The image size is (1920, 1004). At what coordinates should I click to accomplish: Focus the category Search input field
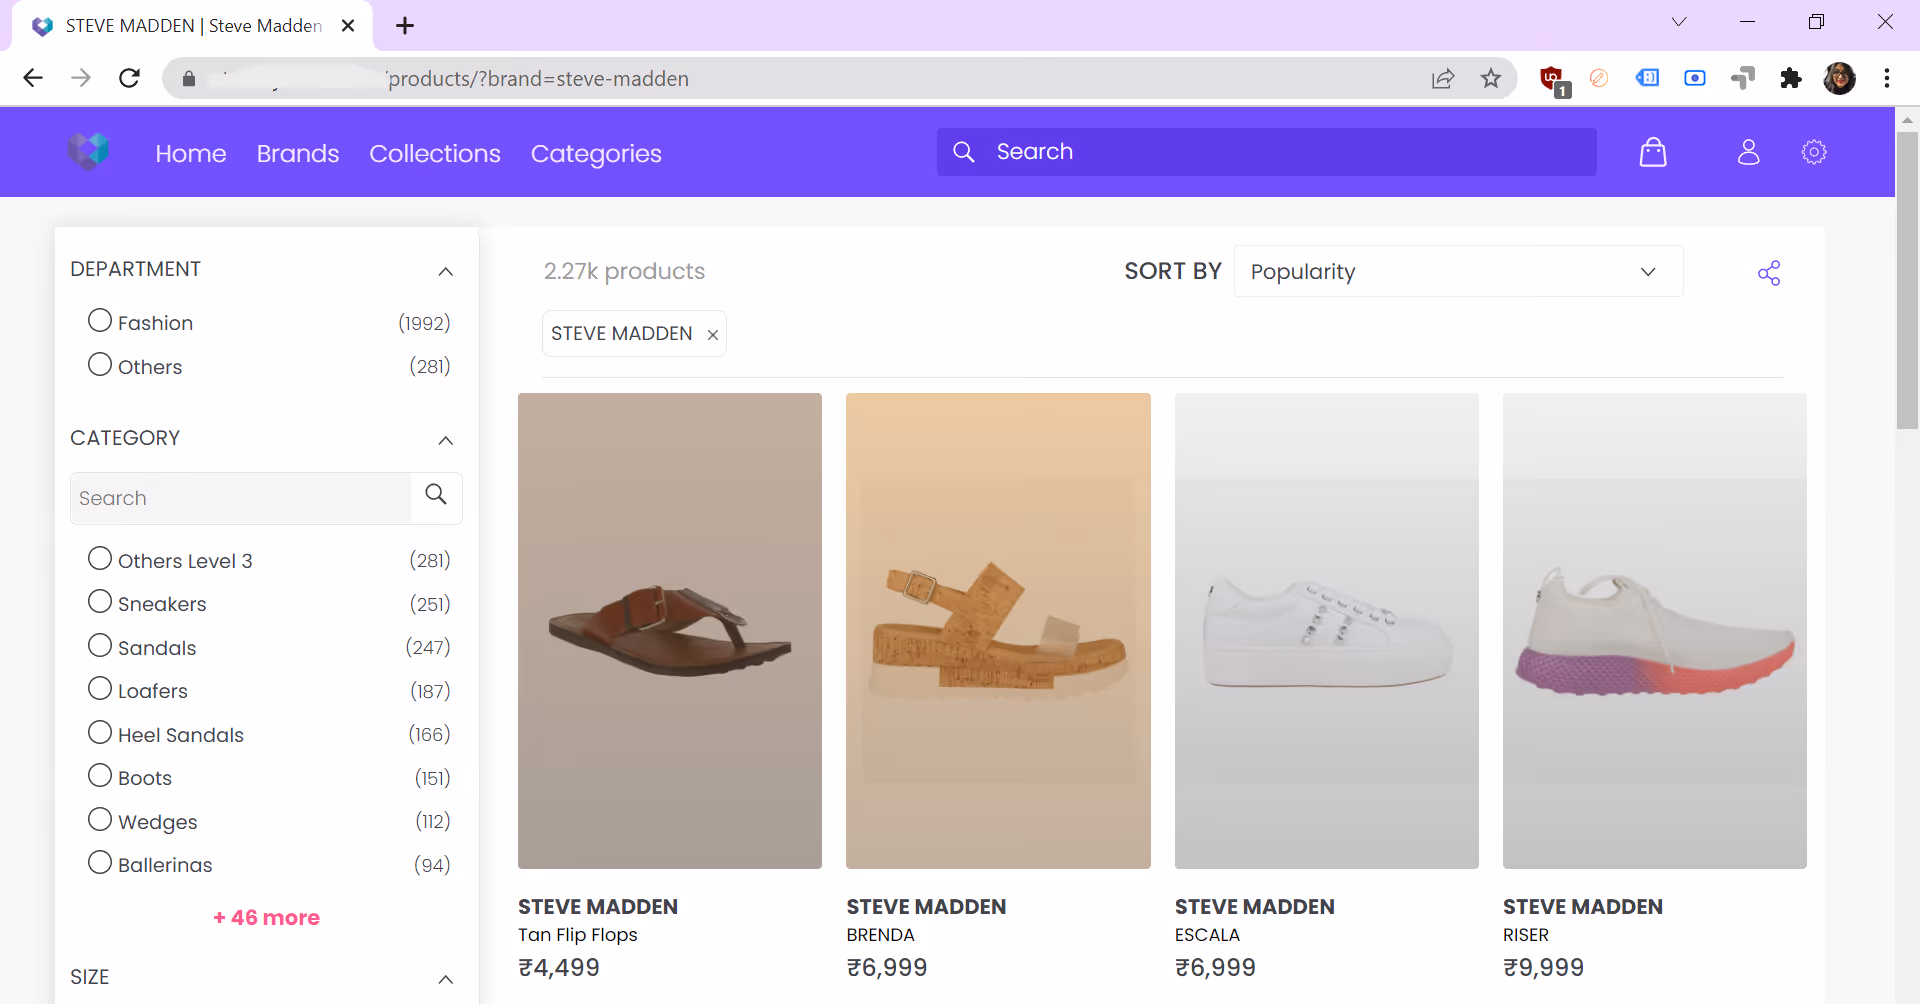[x=240, y=498]
